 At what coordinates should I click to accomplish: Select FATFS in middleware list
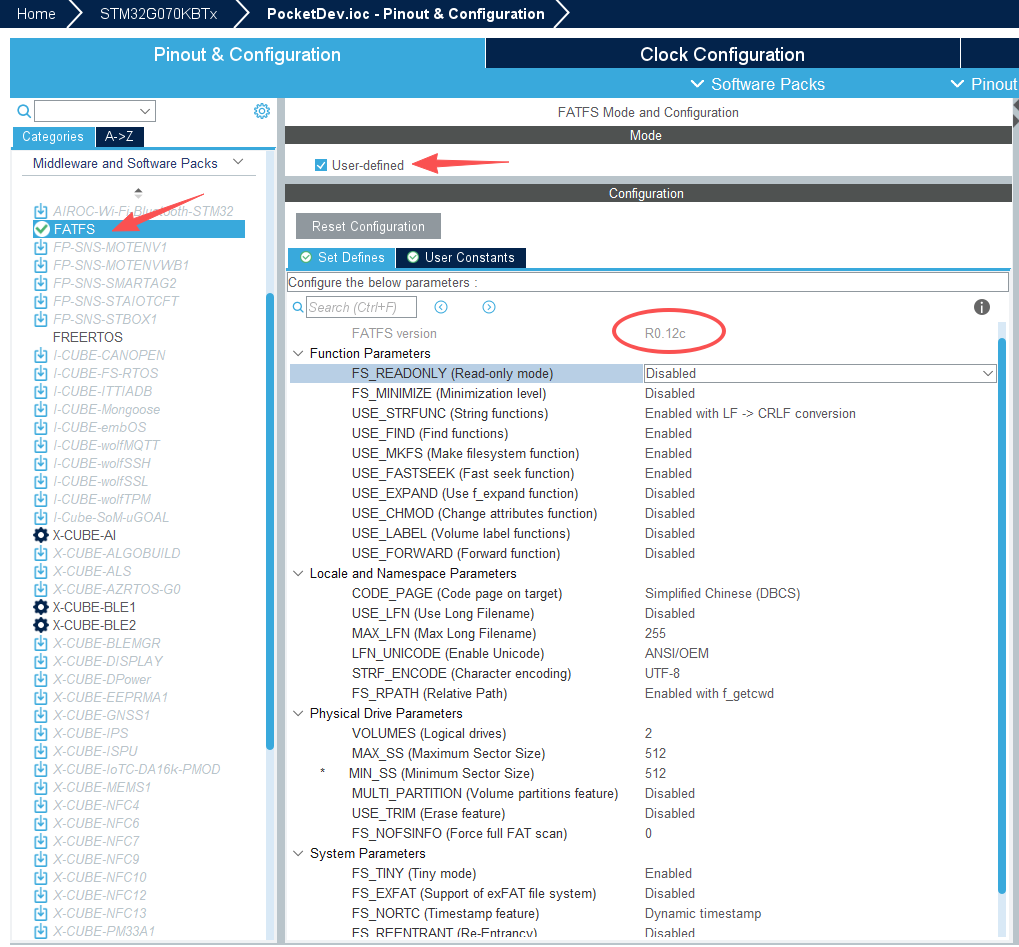coord(138,229)
